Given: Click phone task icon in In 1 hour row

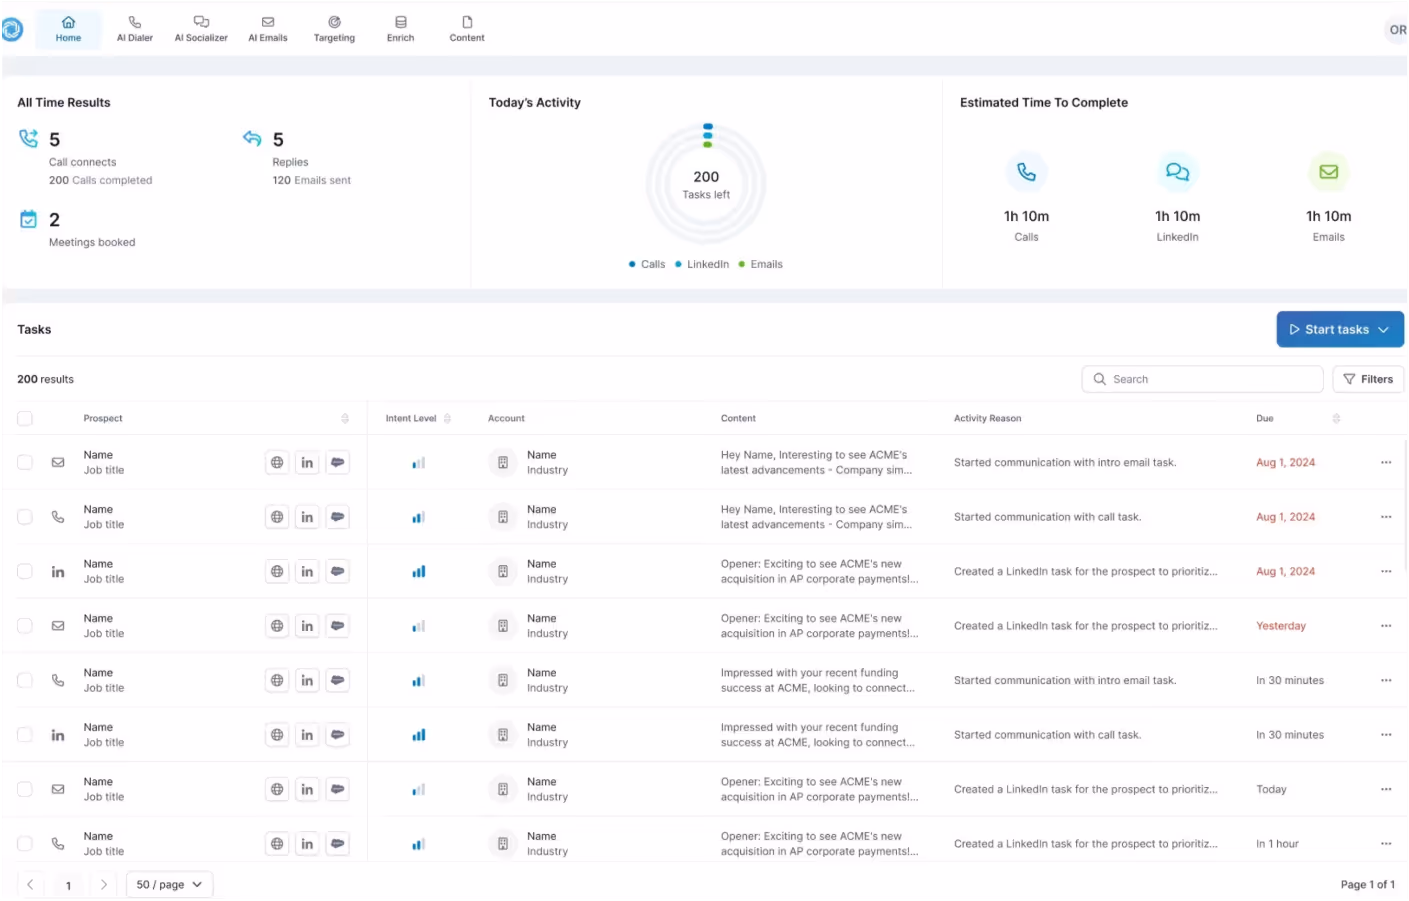Looking at the screenshot, I should pyautogui.click(x=58, y=844).
